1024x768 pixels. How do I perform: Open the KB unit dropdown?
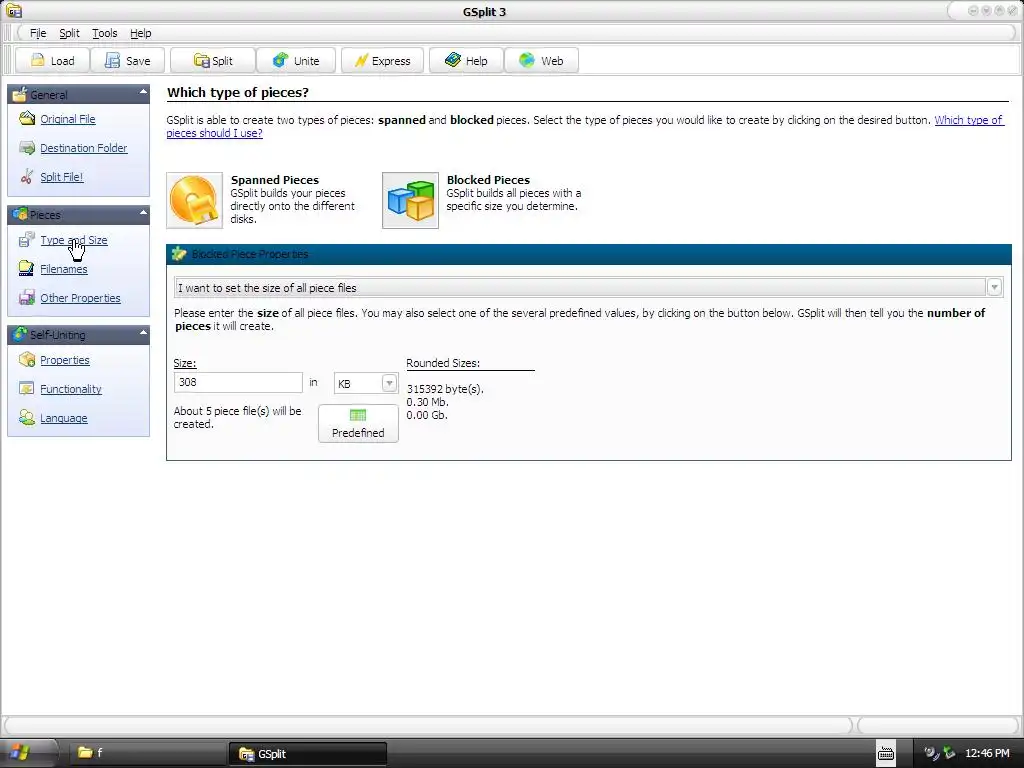(389, 383)
